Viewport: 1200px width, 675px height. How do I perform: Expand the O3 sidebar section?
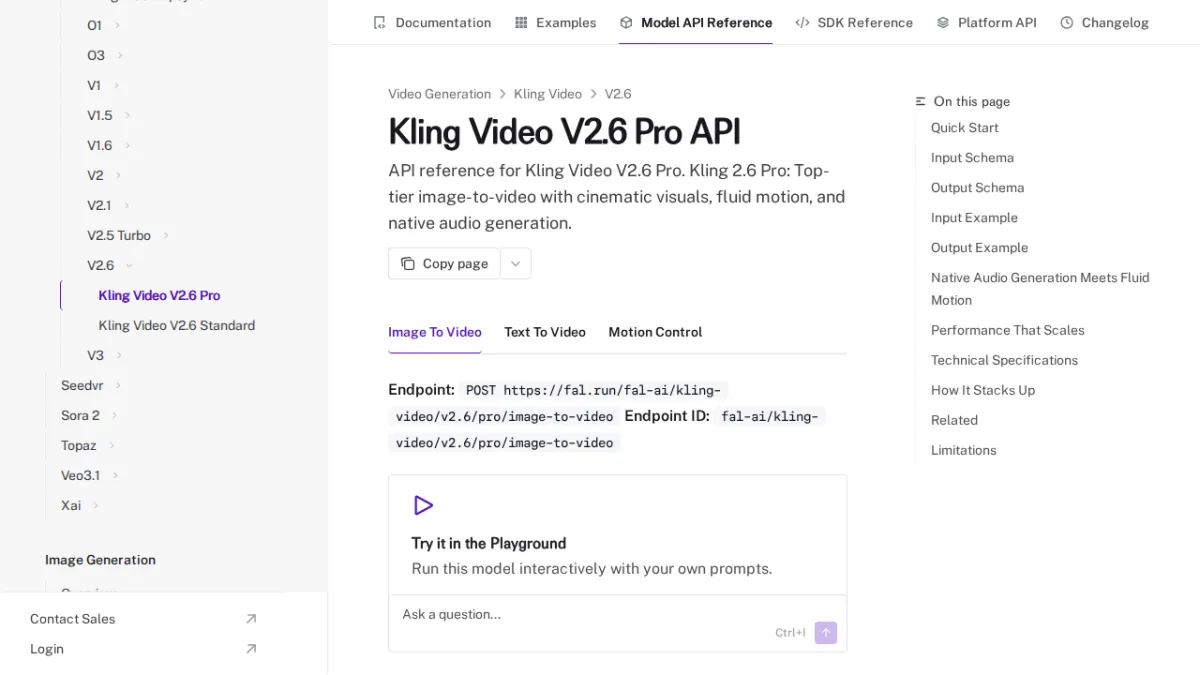[120, 55]
